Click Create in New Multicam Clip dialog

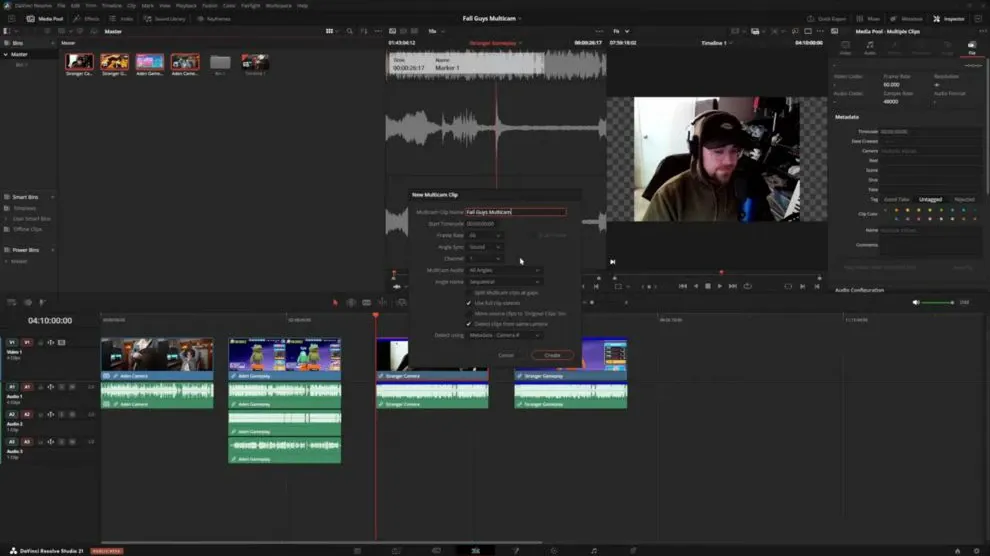pyautogui.click(x=552, y=355)
